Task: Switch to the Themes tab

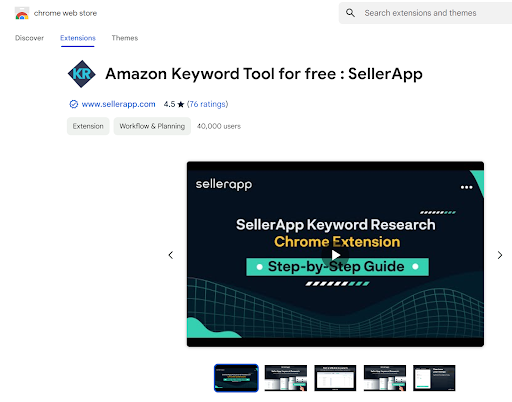Action: click(x=125, y=38)
